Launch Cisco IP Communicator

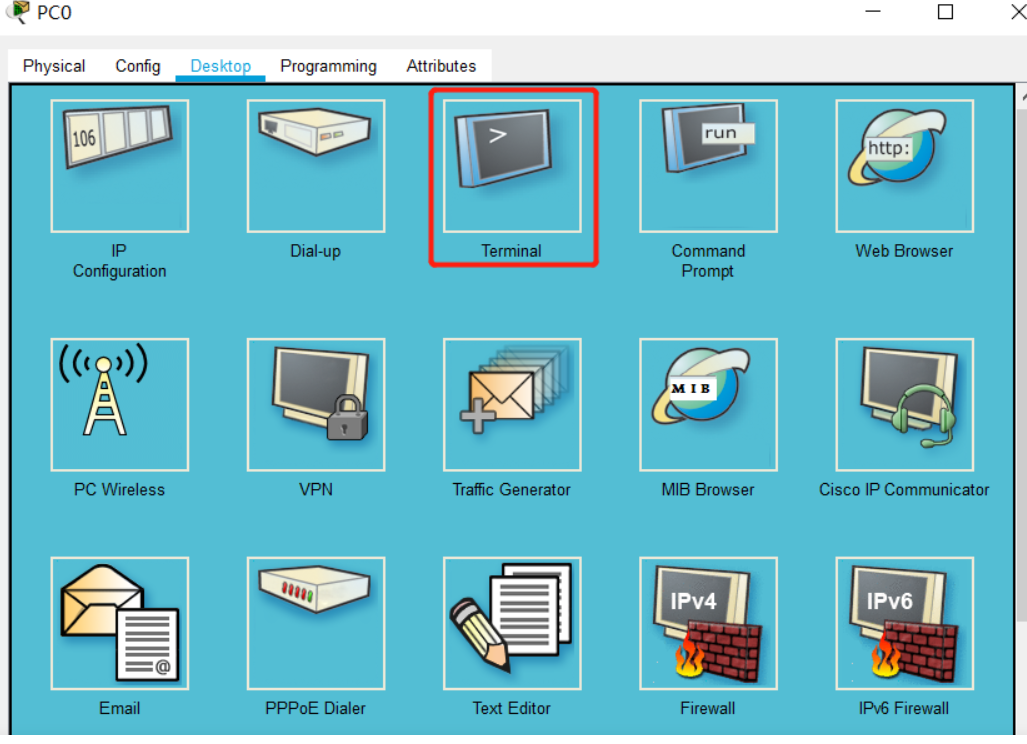click(x=905, y=405)
